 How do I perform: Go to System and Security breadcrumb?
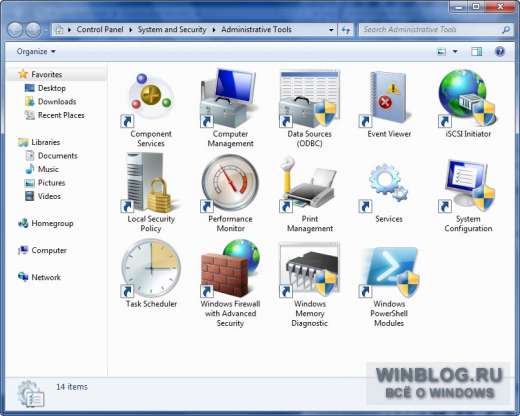(x=172, y=30)
